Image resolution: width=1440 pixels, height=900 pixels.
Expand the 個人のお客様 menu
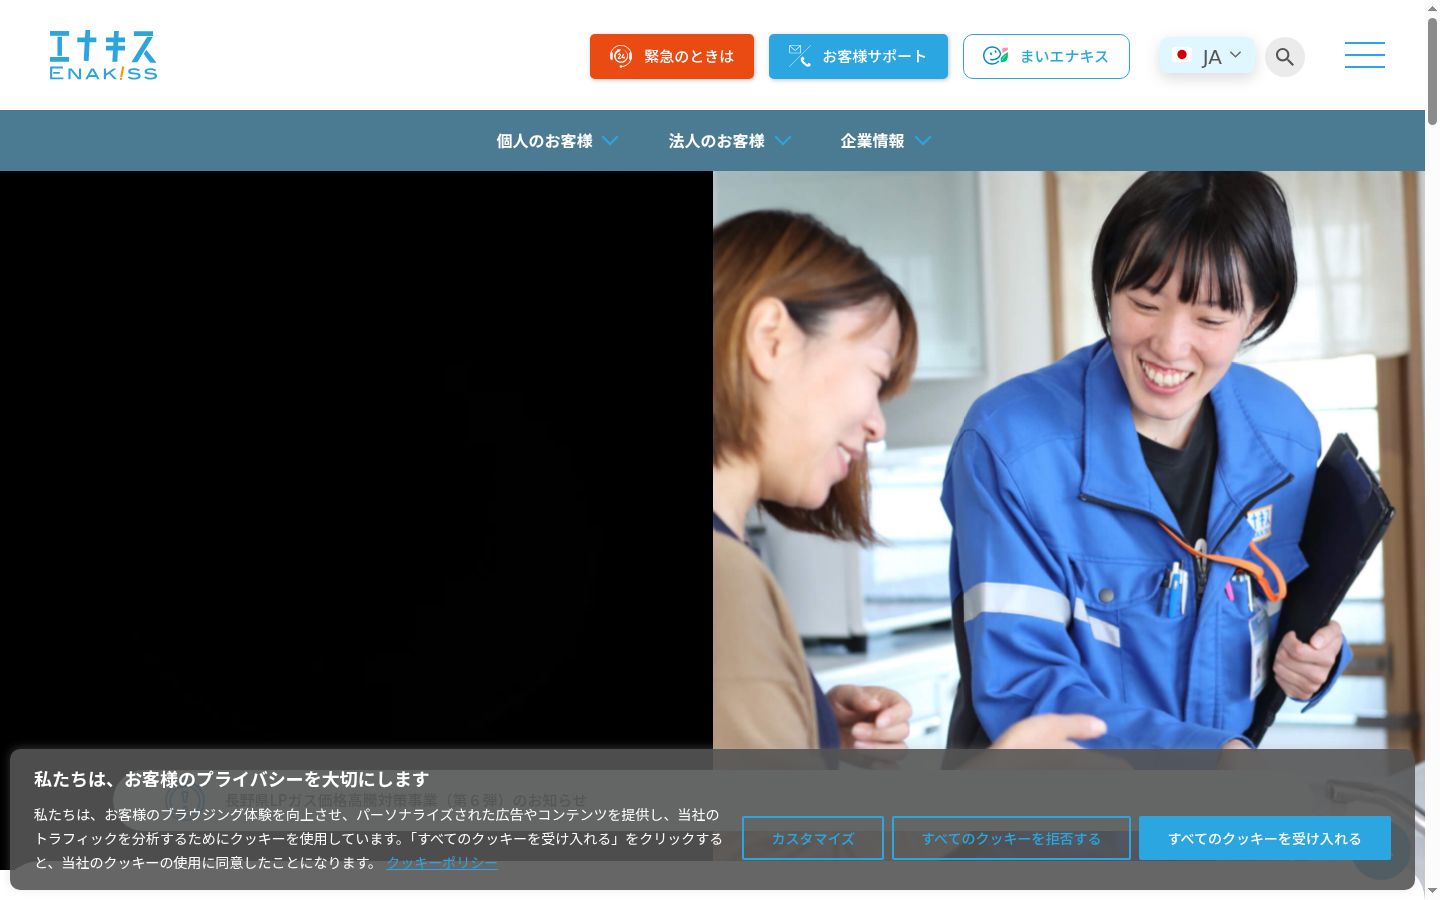(x=557, y=141)
